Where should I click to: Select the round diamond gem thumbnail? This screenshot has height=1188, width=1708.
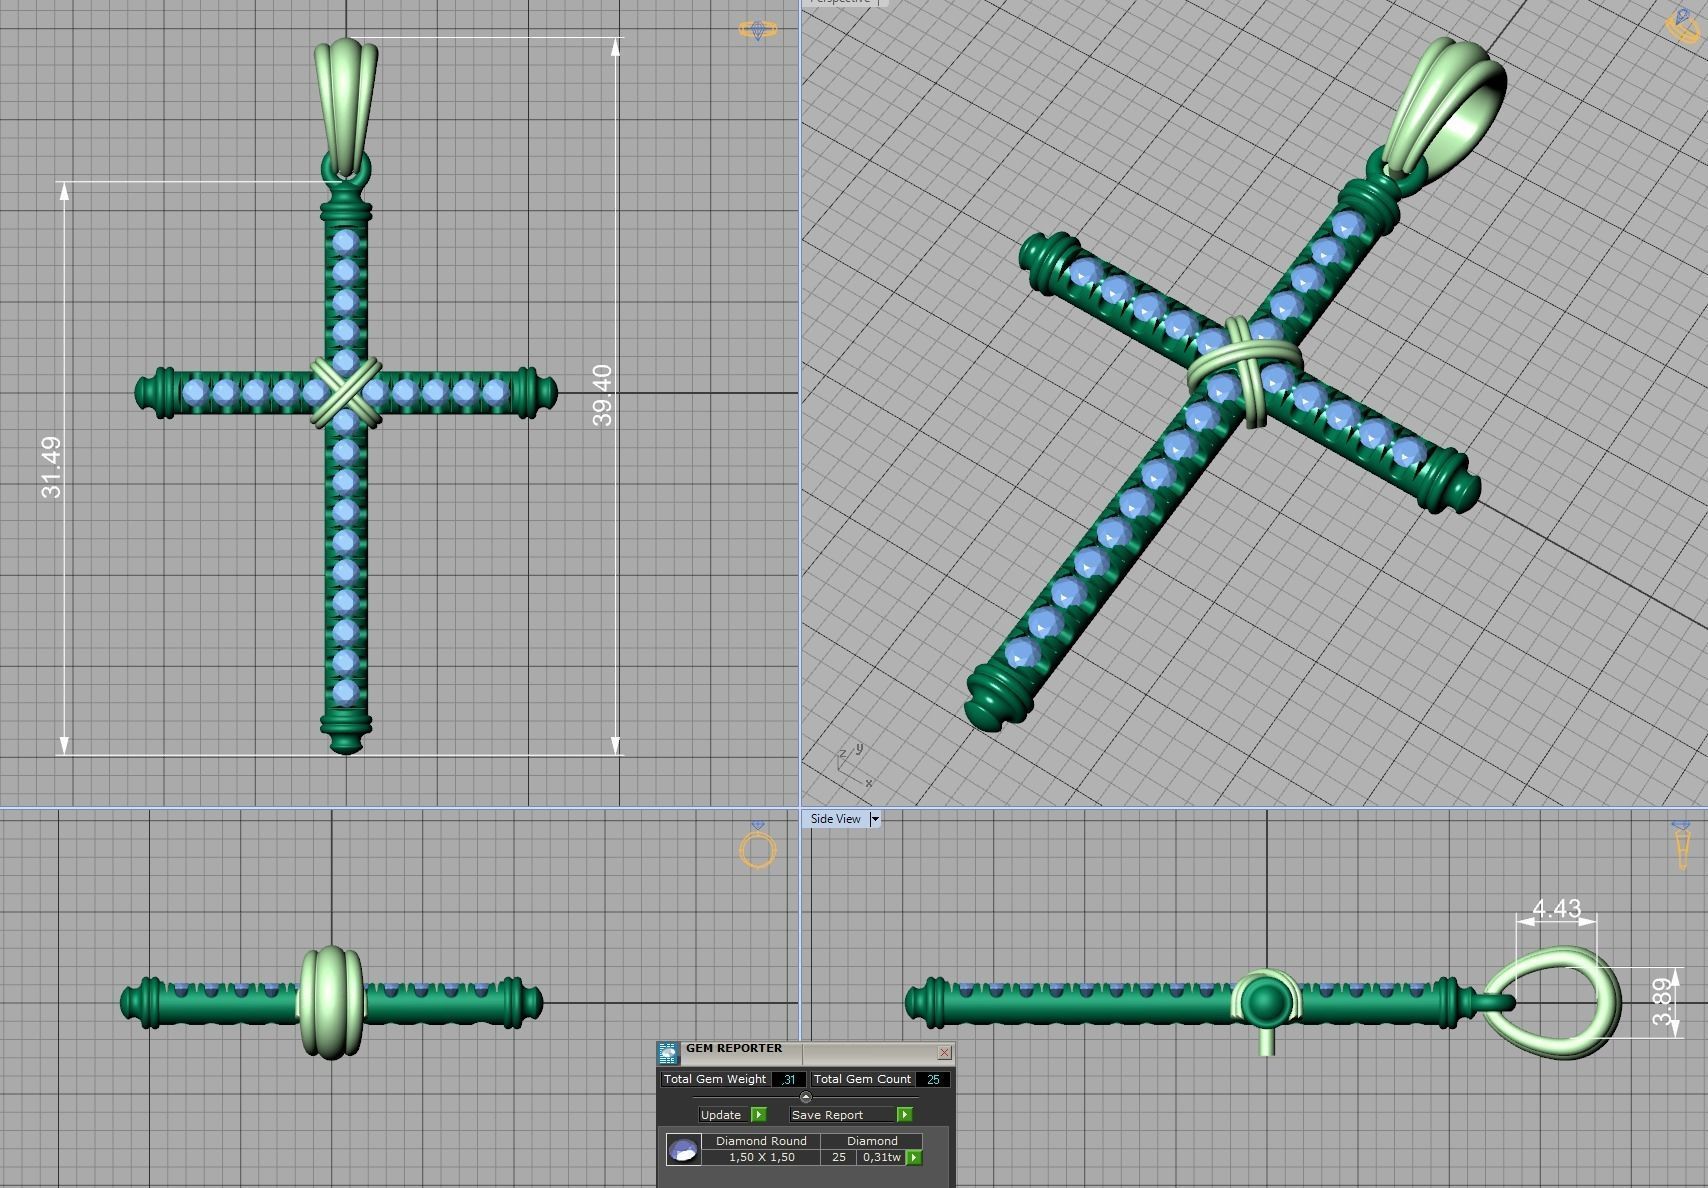pyautogui.click(x=684, y=1149)
